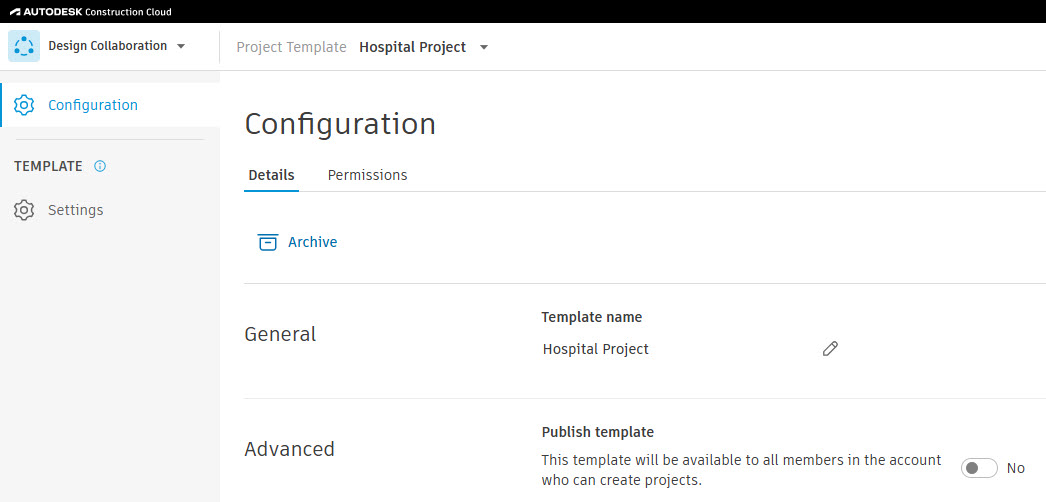Click the Archive link
The height and width of the screenshot is (502, 1046).
[312, 242]
